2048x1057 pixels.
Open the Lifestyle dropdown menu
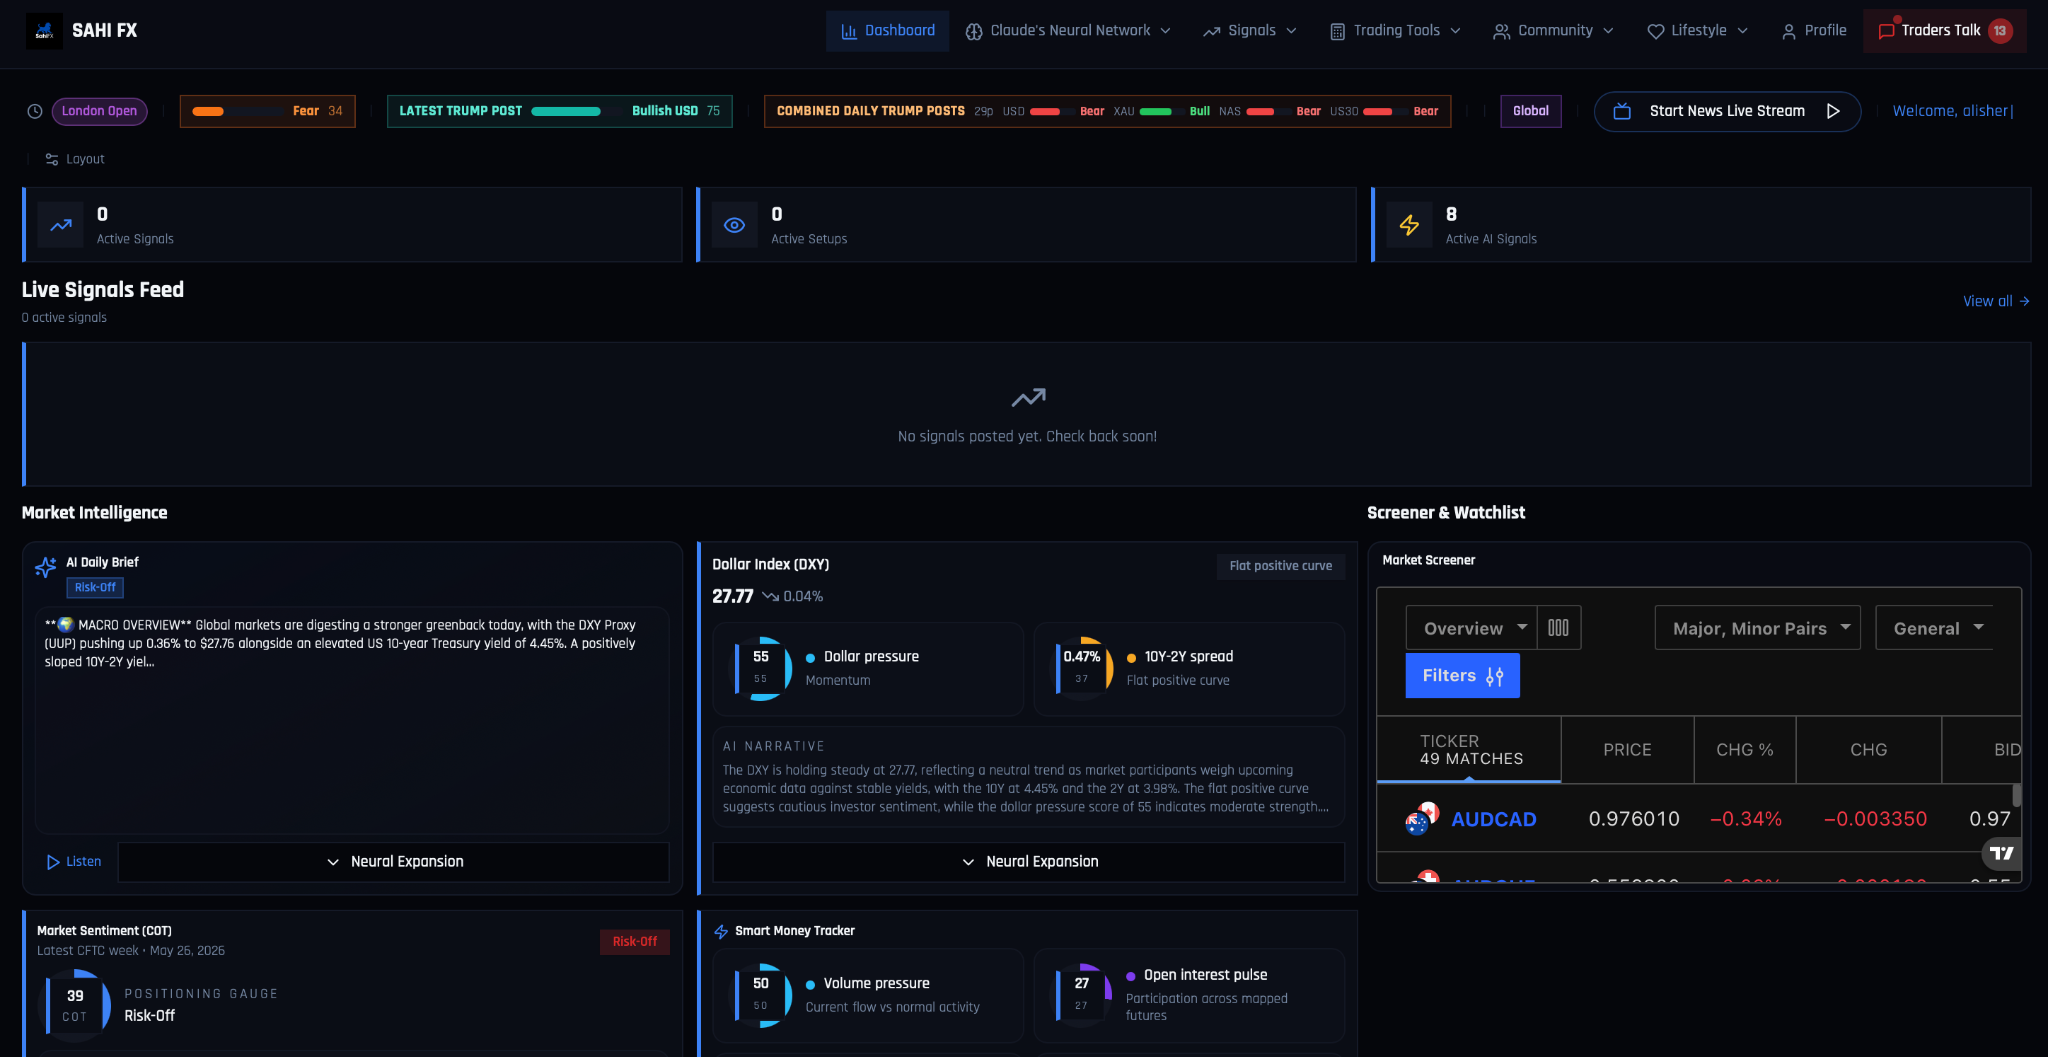point(1697,31)
